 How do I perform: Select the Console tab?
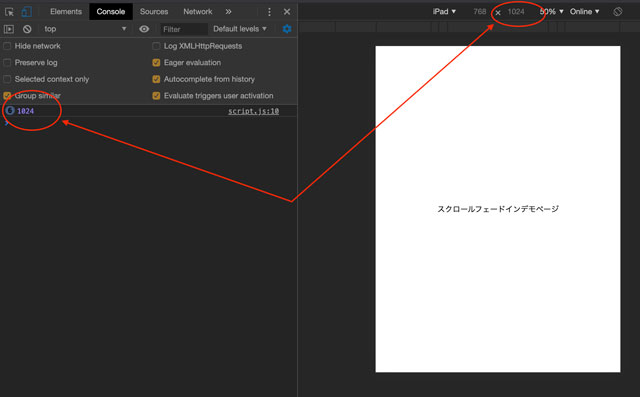(111, 12)
